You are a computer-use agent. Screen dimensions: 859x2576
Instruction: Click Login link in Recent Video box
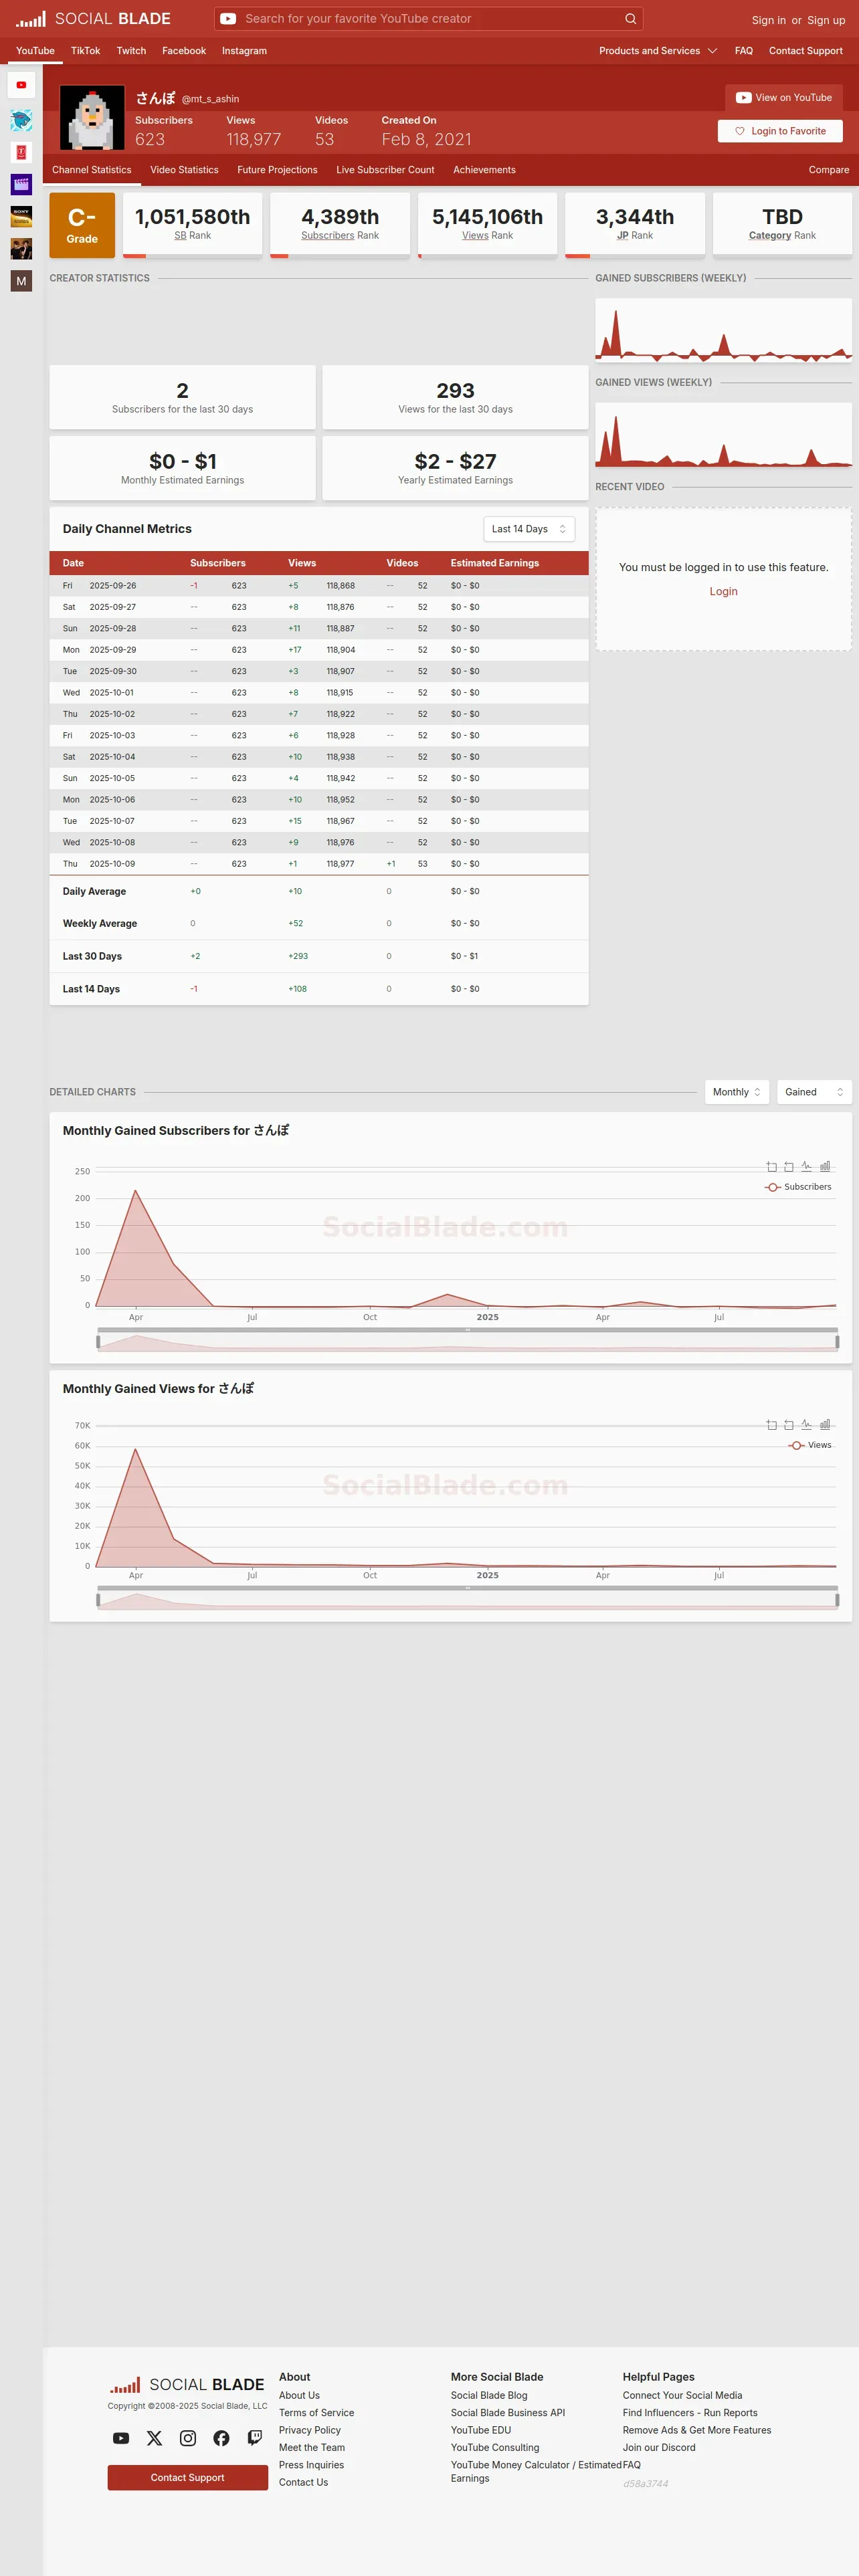tap(723, 591)
